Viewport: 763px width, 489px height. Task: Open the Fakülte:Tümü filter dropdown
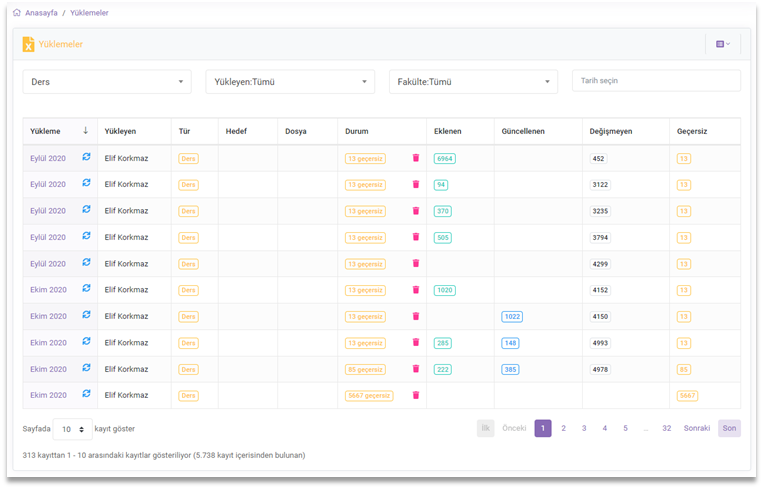473,82
